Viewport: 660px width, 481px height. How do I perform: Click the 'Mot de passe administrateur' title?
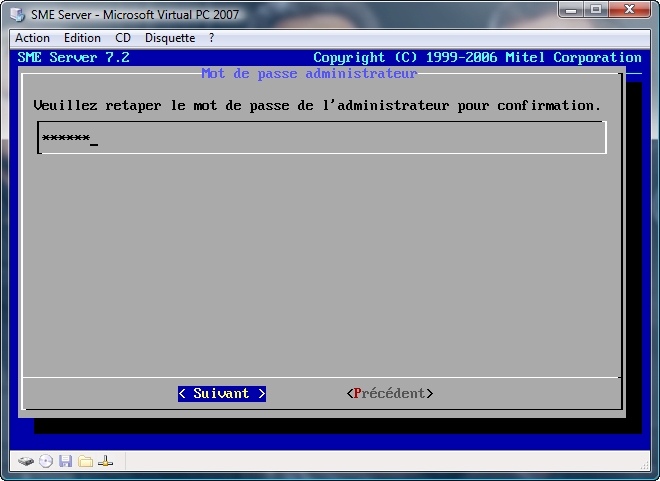pyautogui.click(x=309, y=73)
